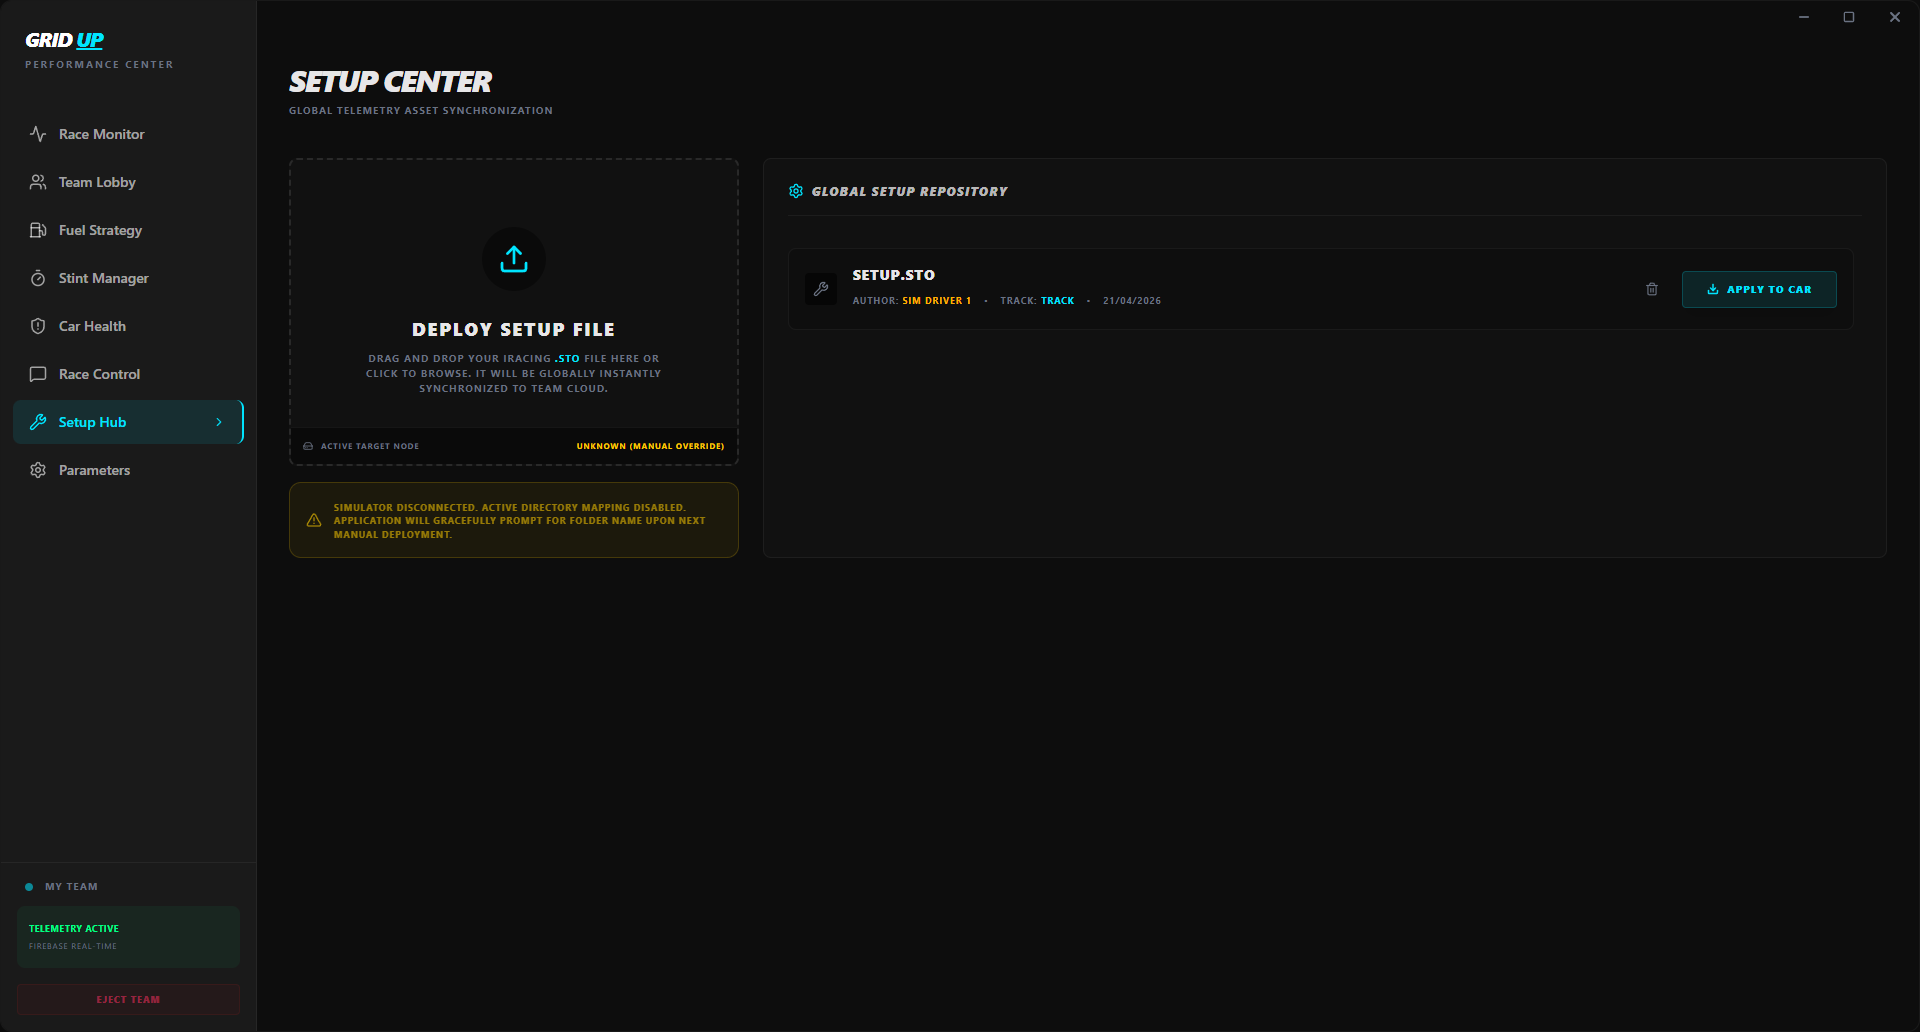Apply SETUP.STO to the car

1758,289
